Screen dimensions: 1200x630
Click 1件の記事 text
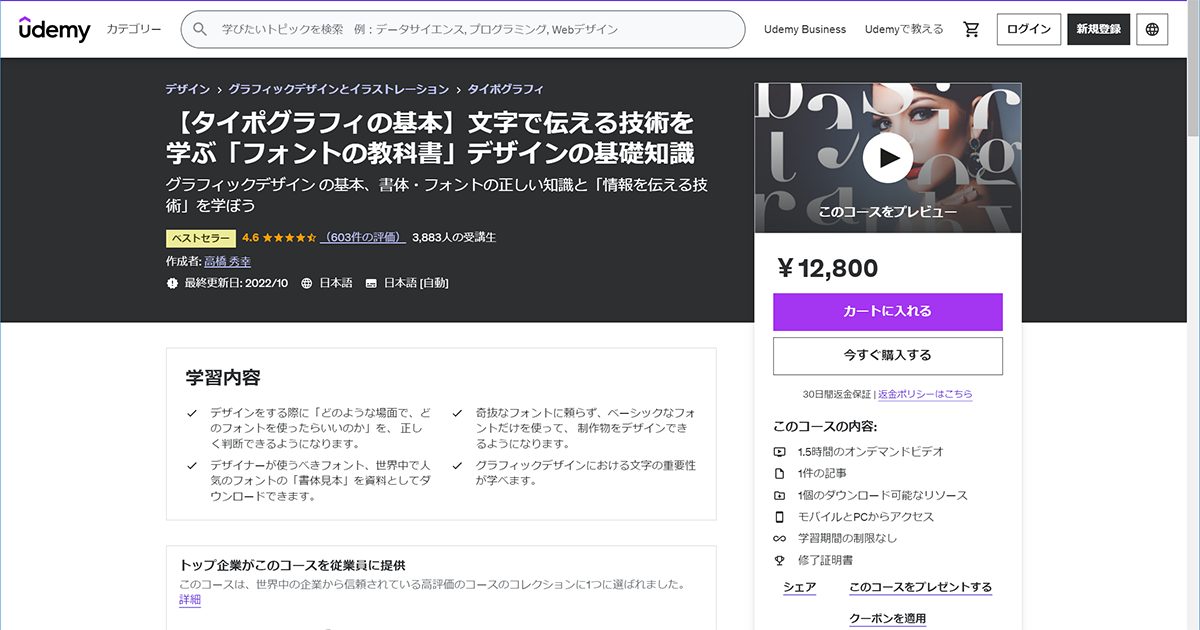click(822, 474)
